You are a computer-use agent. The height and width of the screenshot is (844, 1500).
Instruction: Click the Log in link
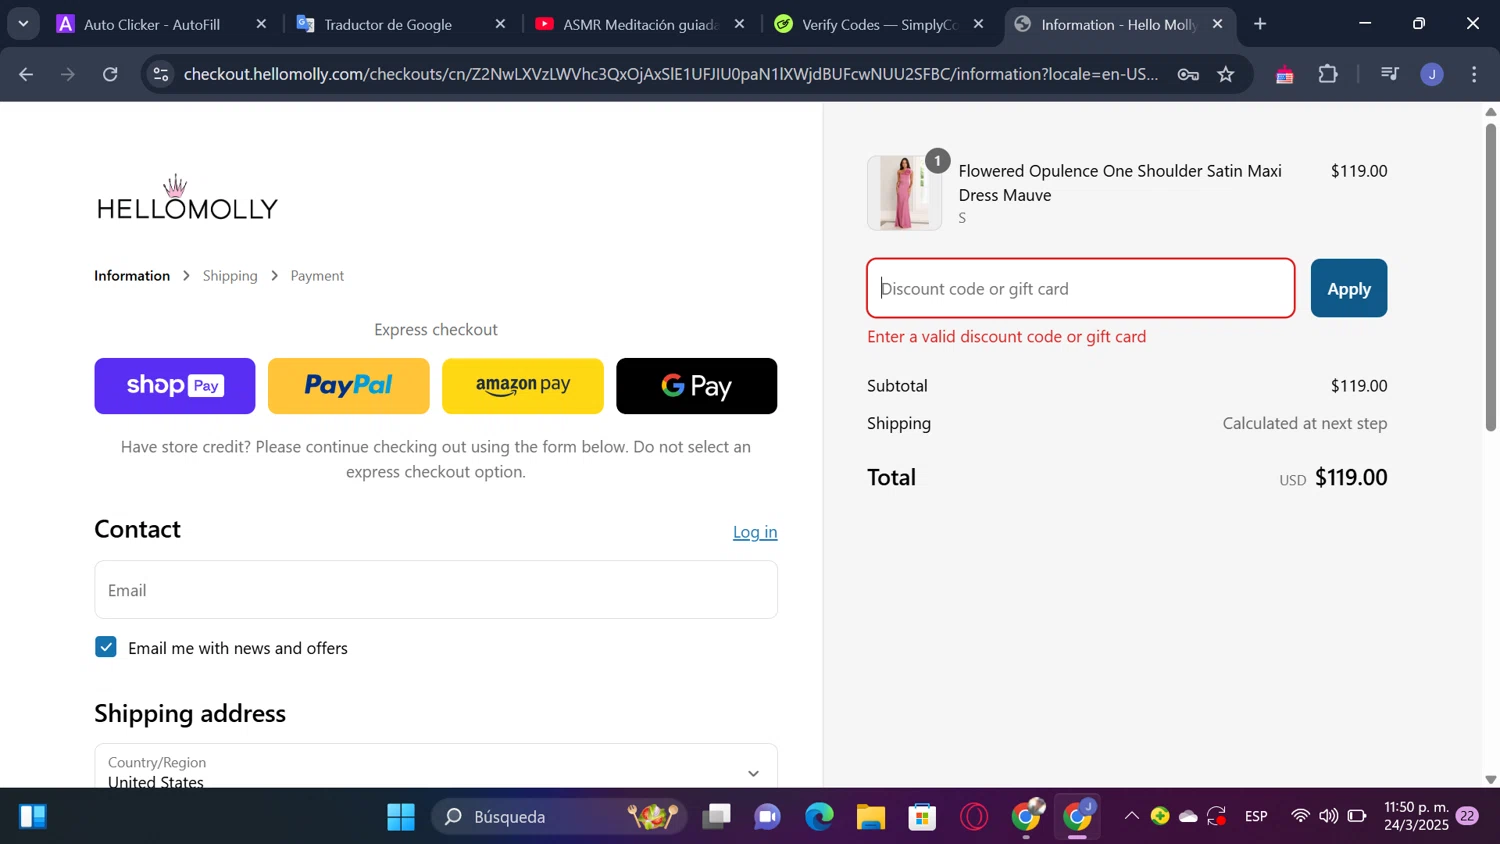tap(755, 532)
